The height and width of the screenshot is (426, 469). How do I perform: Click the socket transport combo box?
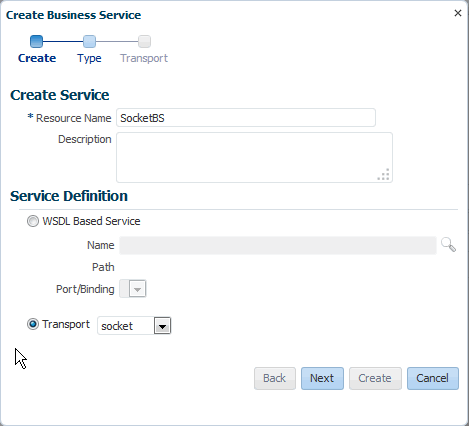[x=134, y=326]
